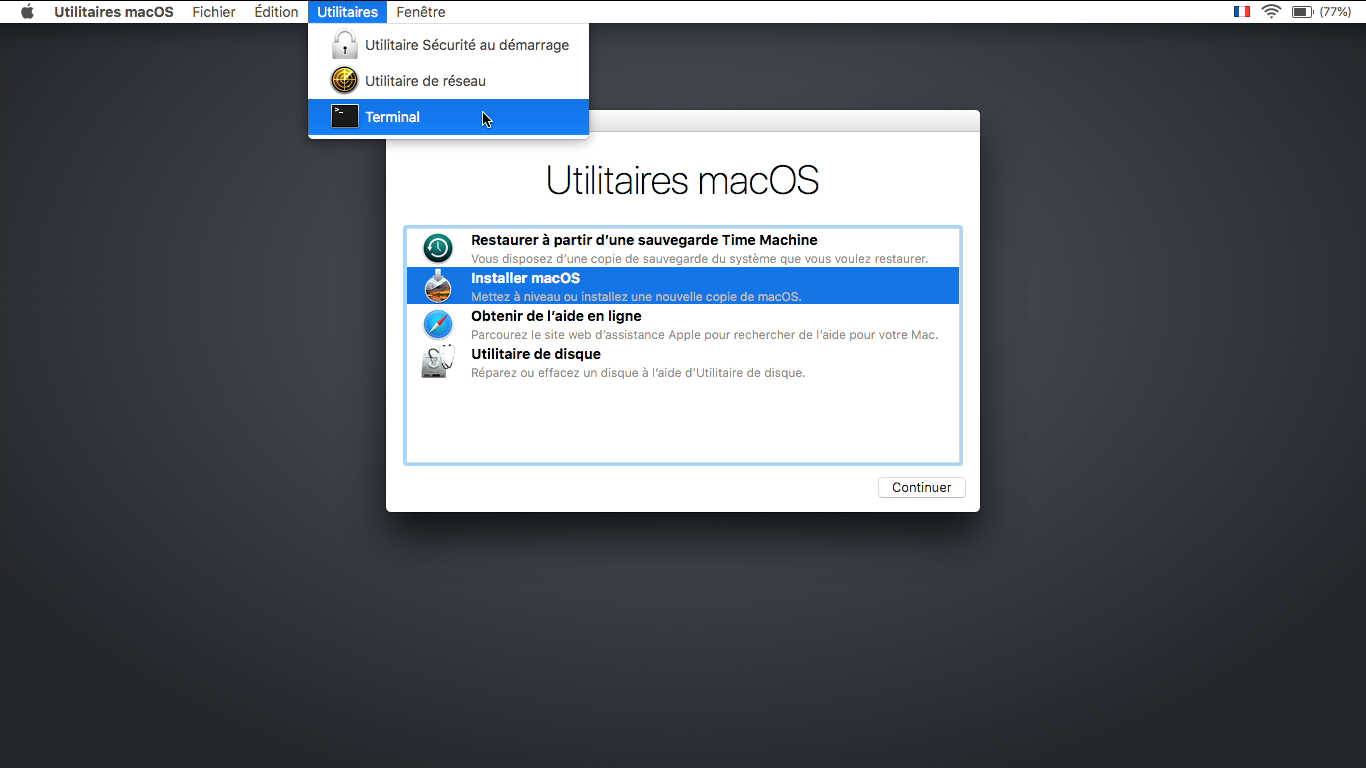The width and height of the screenshot is (1366, 768).
Task: Click the battery percentage (77%) text
Action: [x=1335, y=12]
